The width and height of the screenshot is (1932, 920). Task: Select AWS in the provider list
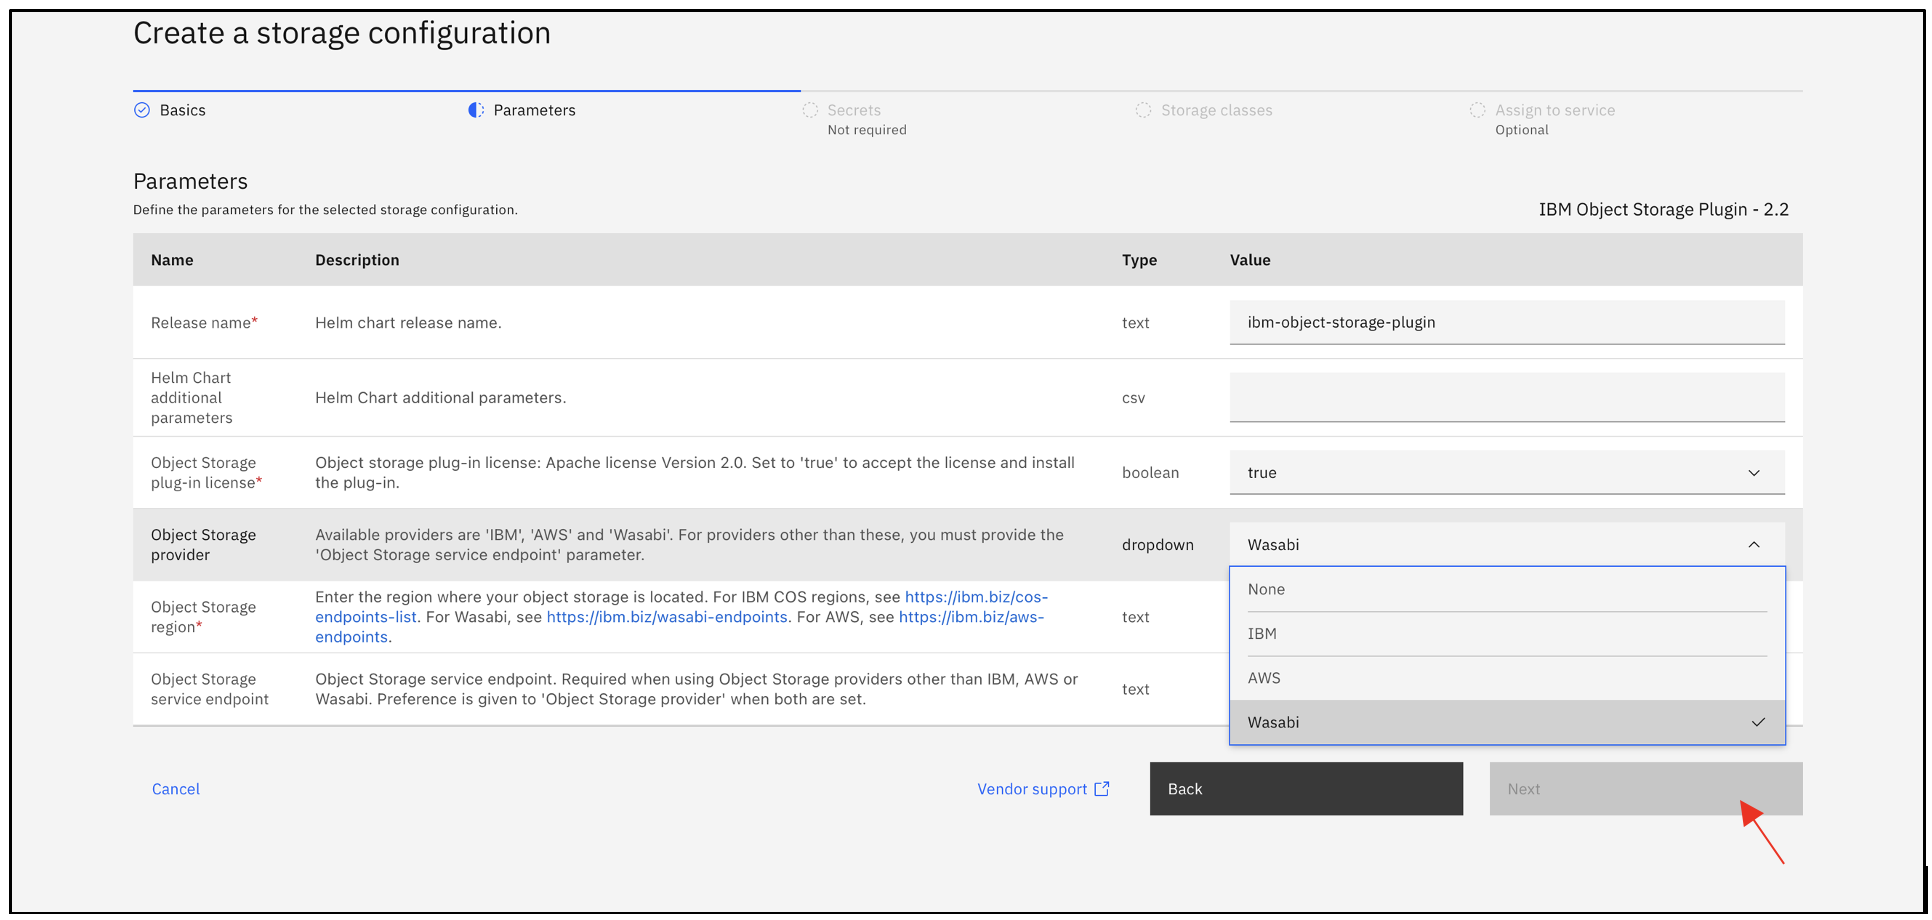1507,678
